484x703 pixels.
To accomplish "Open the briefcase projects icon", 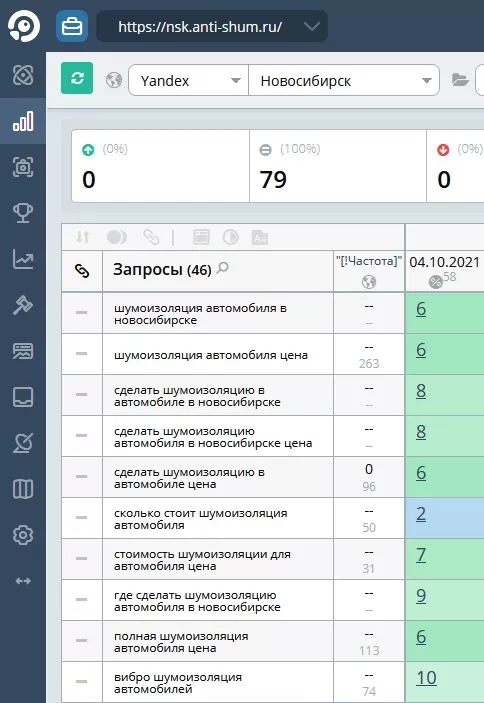I will (72, 26).
